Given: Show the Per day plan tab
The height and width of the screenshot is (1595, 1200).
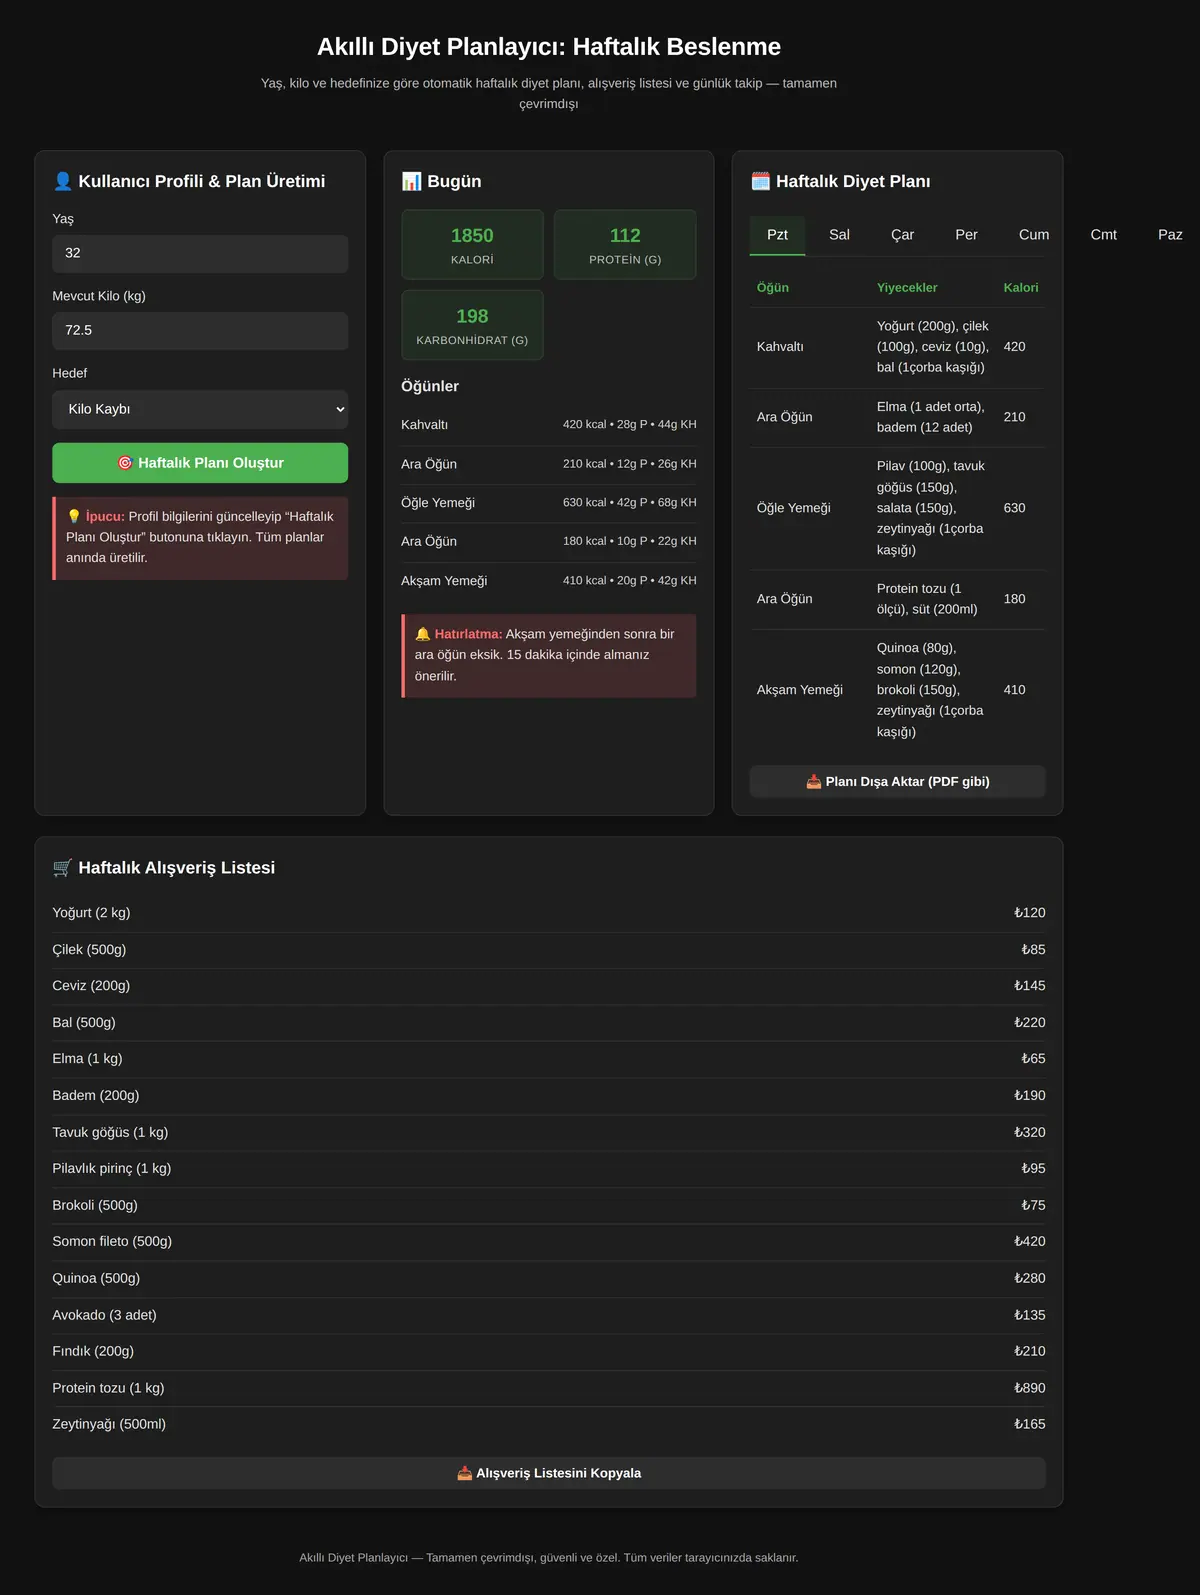Looking at the screenshot, I should click(966, 235).
